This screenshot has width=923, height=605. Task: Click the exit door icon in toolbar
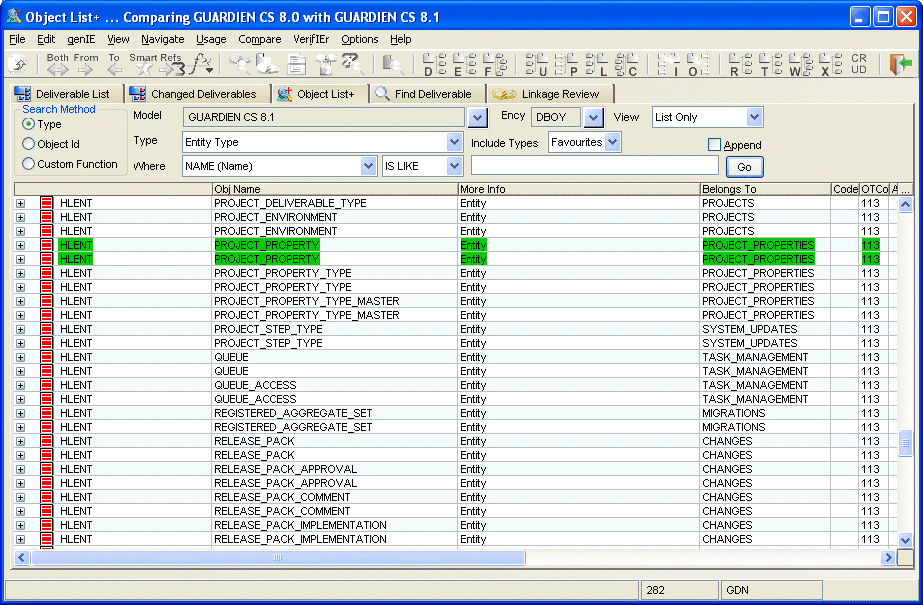pos(900,65)
